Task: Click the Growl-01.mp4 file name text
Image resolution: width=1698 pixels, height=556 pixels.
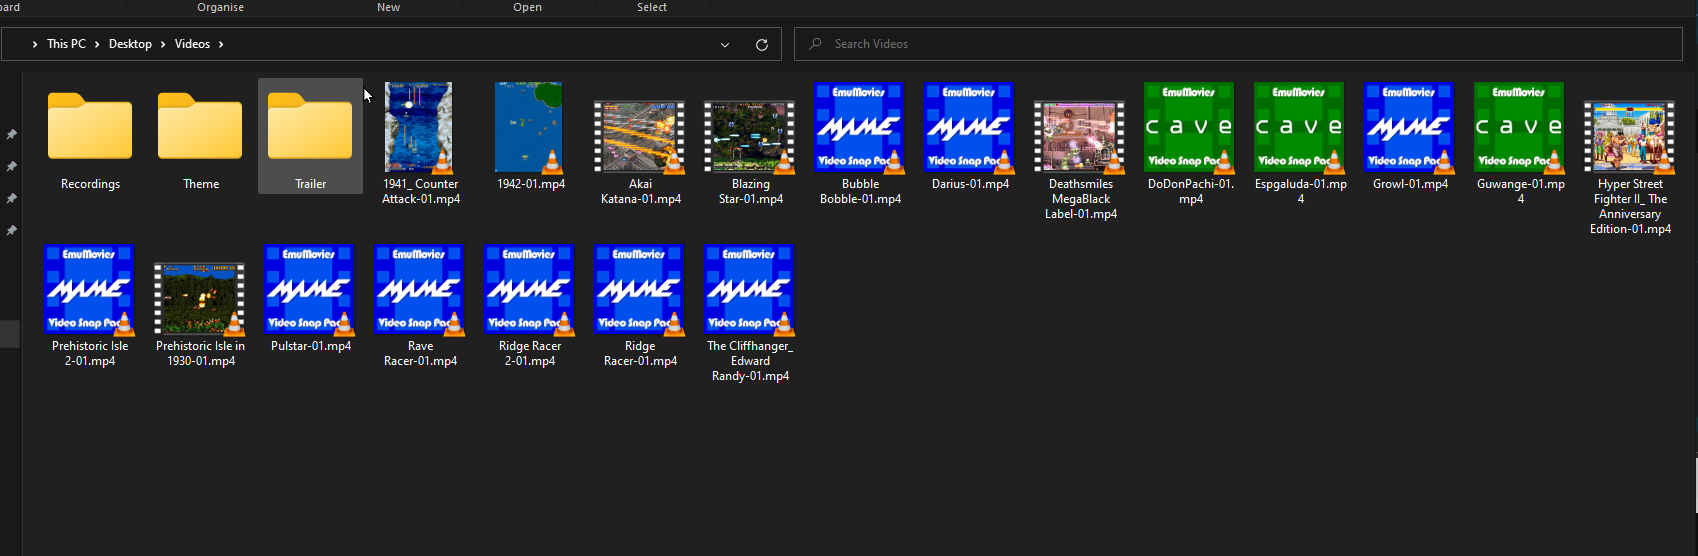Action: [1410, 184]
